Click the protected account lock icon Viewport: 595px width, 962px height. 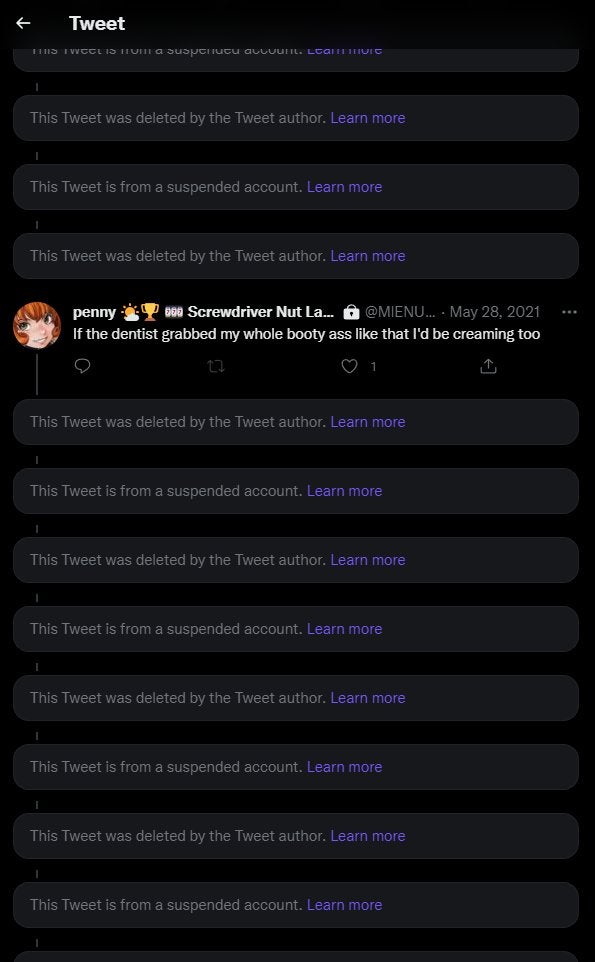coord(352,312)
